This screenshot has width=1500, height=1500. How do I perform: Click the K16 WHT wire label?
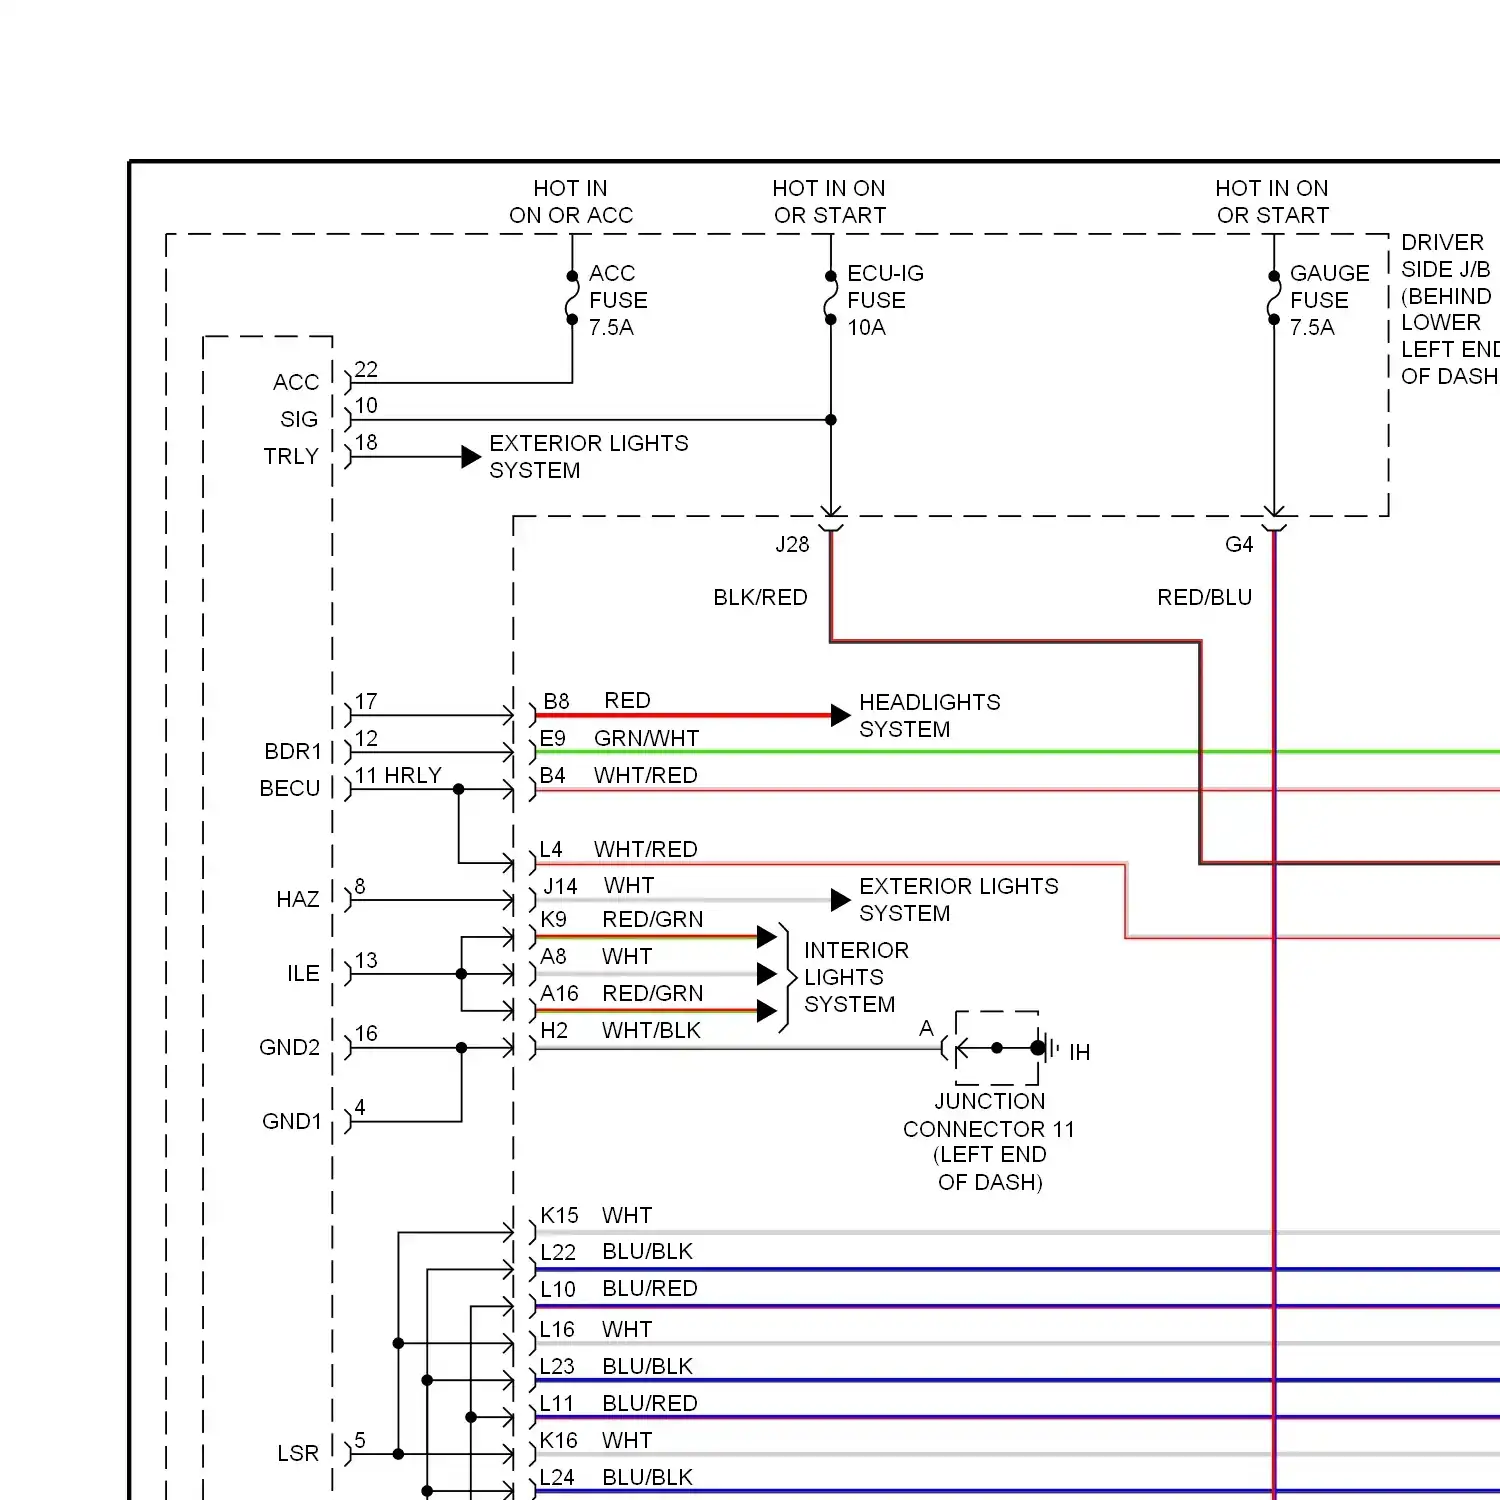(x=596, y=1440)
